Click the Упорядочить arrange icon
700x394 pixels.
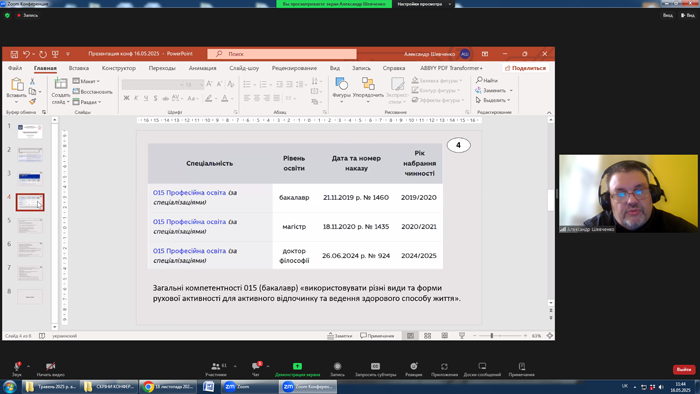pyautogui.click(x=368, y=83)
